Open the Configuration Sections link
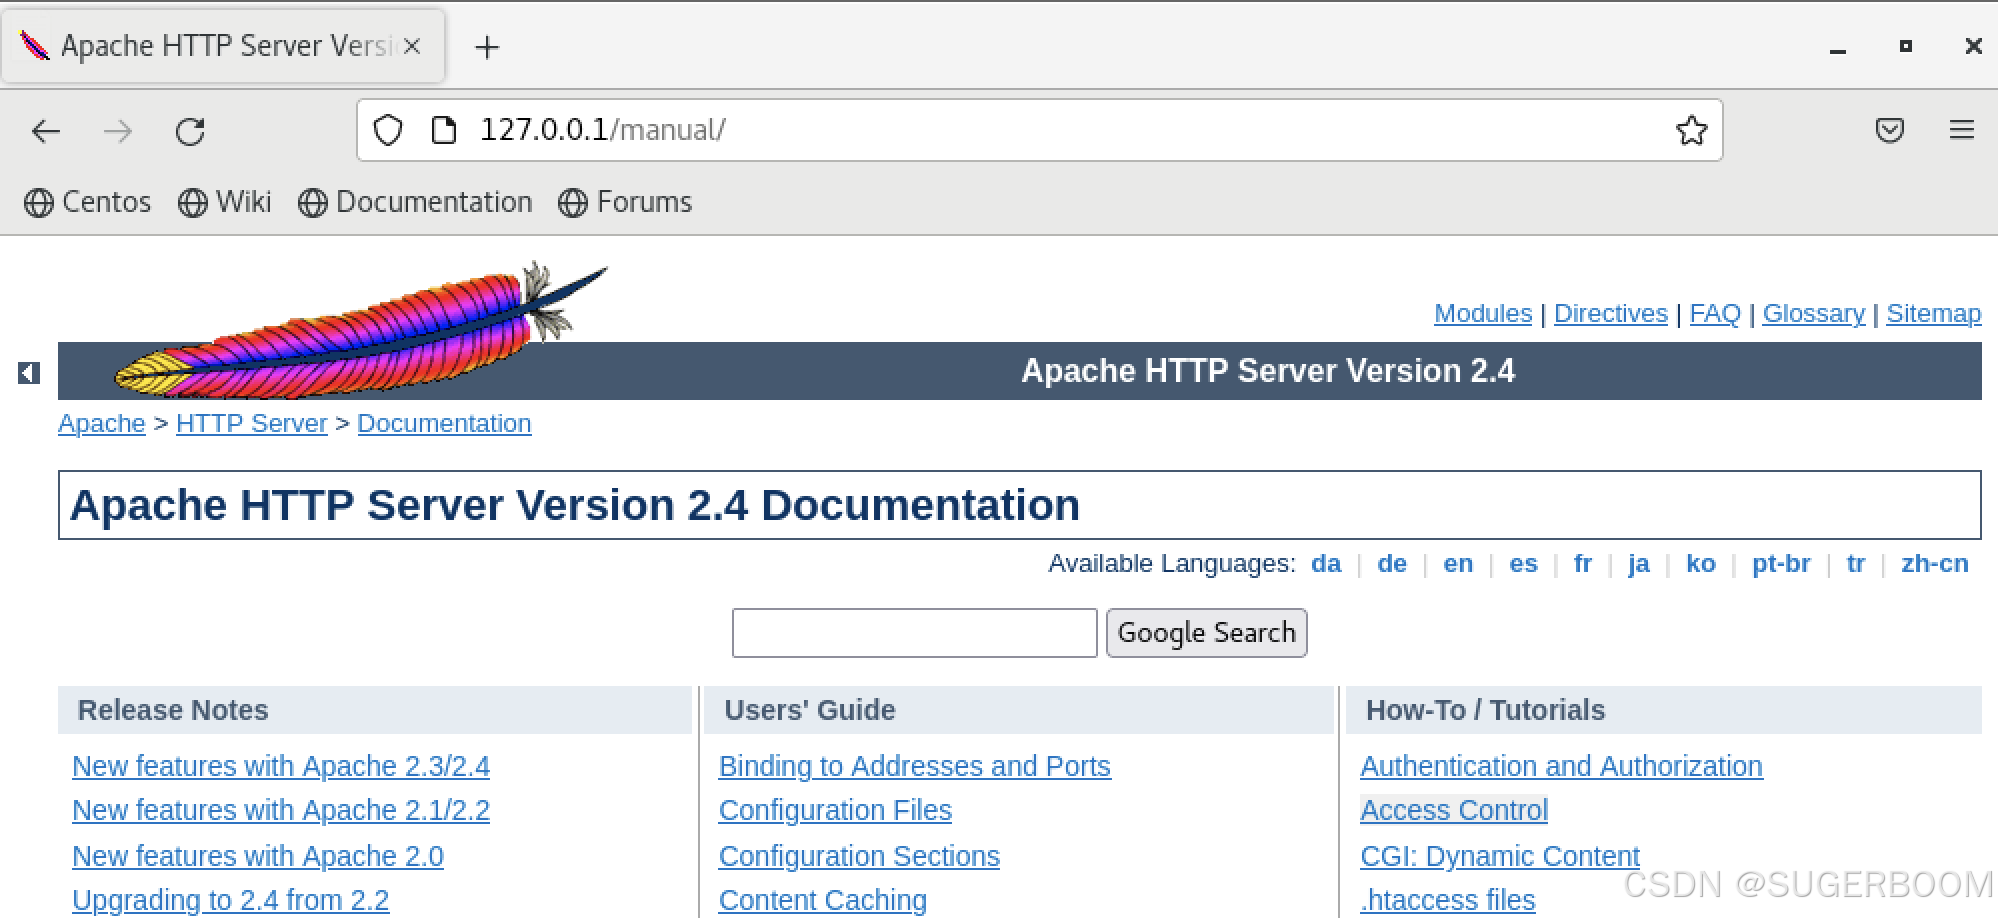Viewport: 1998px width, 918px height. tap(859, 857)
